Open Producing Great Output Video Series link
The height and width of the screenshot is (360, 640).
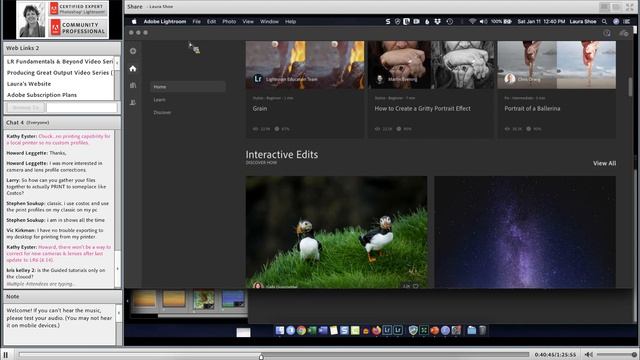click(60, 72)
